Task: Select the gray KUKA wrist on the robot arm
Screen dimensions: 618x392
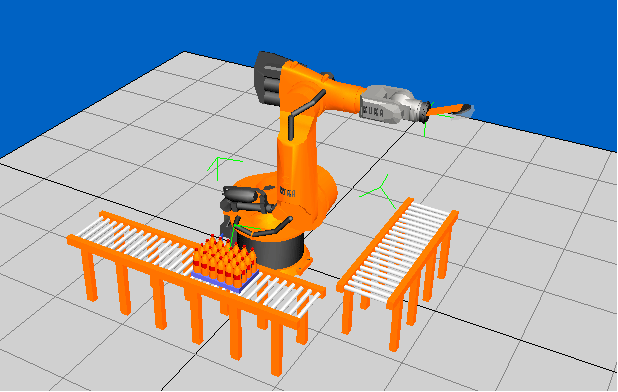Action: 392,104
